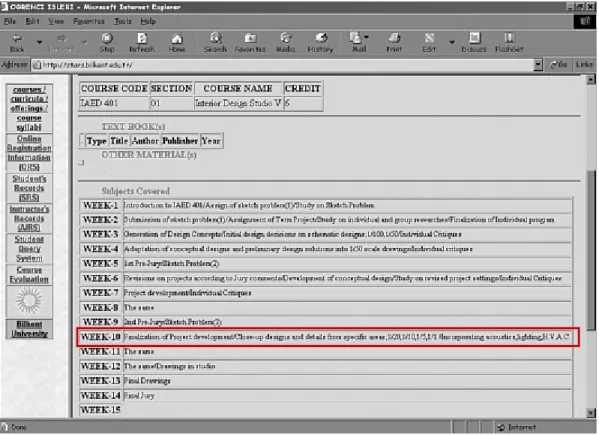Click the Go button beside address bar

pos(559,65)
